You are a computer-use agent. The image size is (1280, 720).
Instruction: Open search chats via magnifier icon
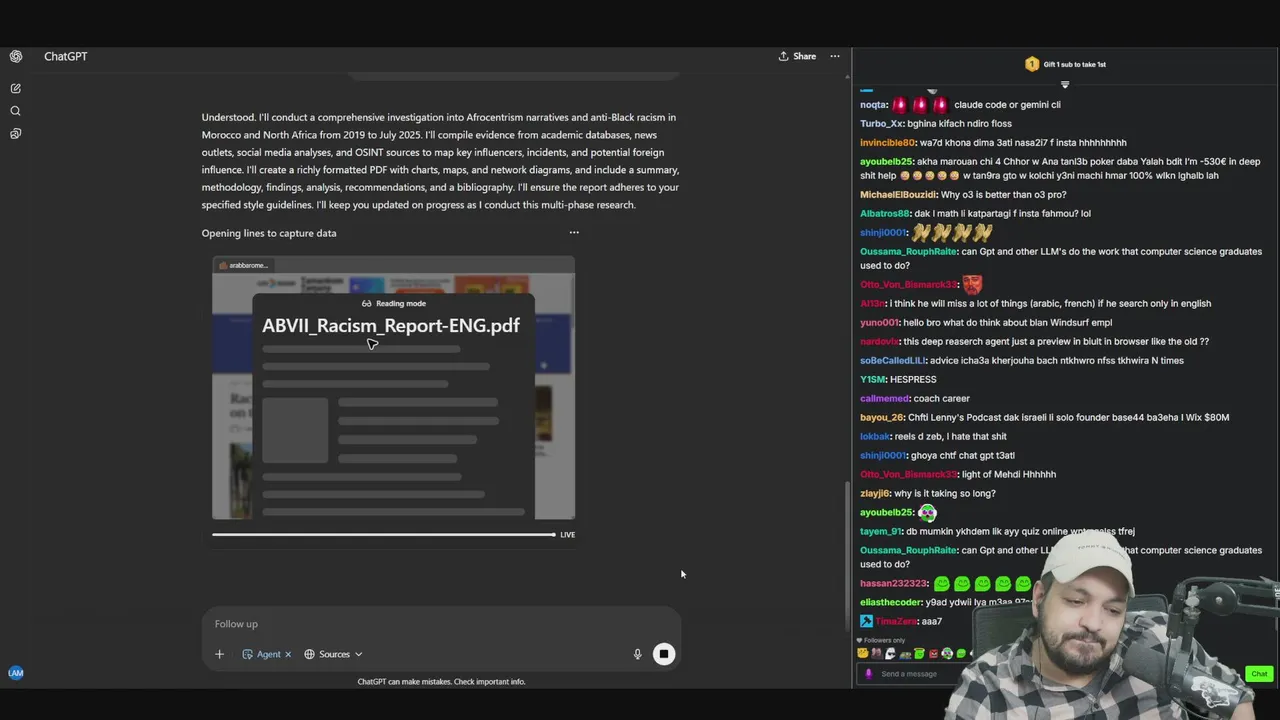(x=15, y=111)
